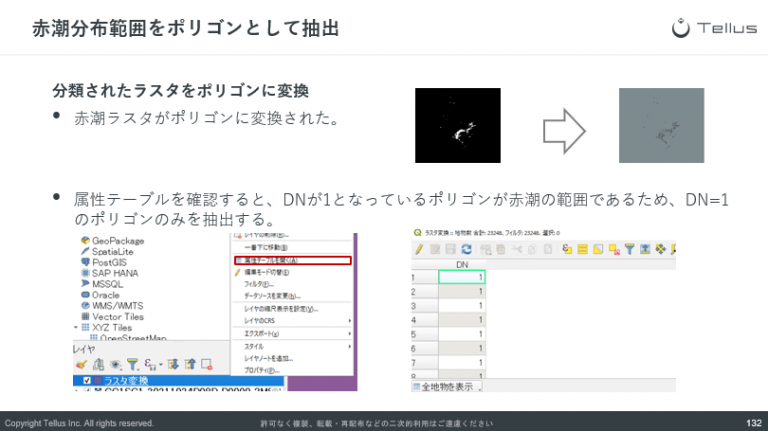Open the 全地物を表示 filter dropdown
The image size is (768, 431).
pyautogui.click(x=447, y=386)
